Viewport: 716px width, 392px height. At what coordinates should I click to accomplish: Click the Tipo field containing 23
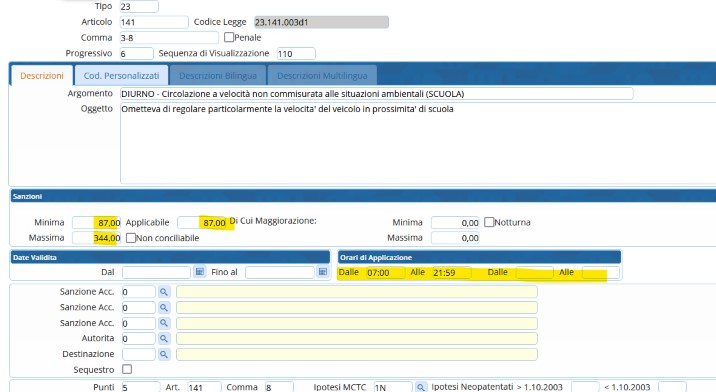[139, 6]
